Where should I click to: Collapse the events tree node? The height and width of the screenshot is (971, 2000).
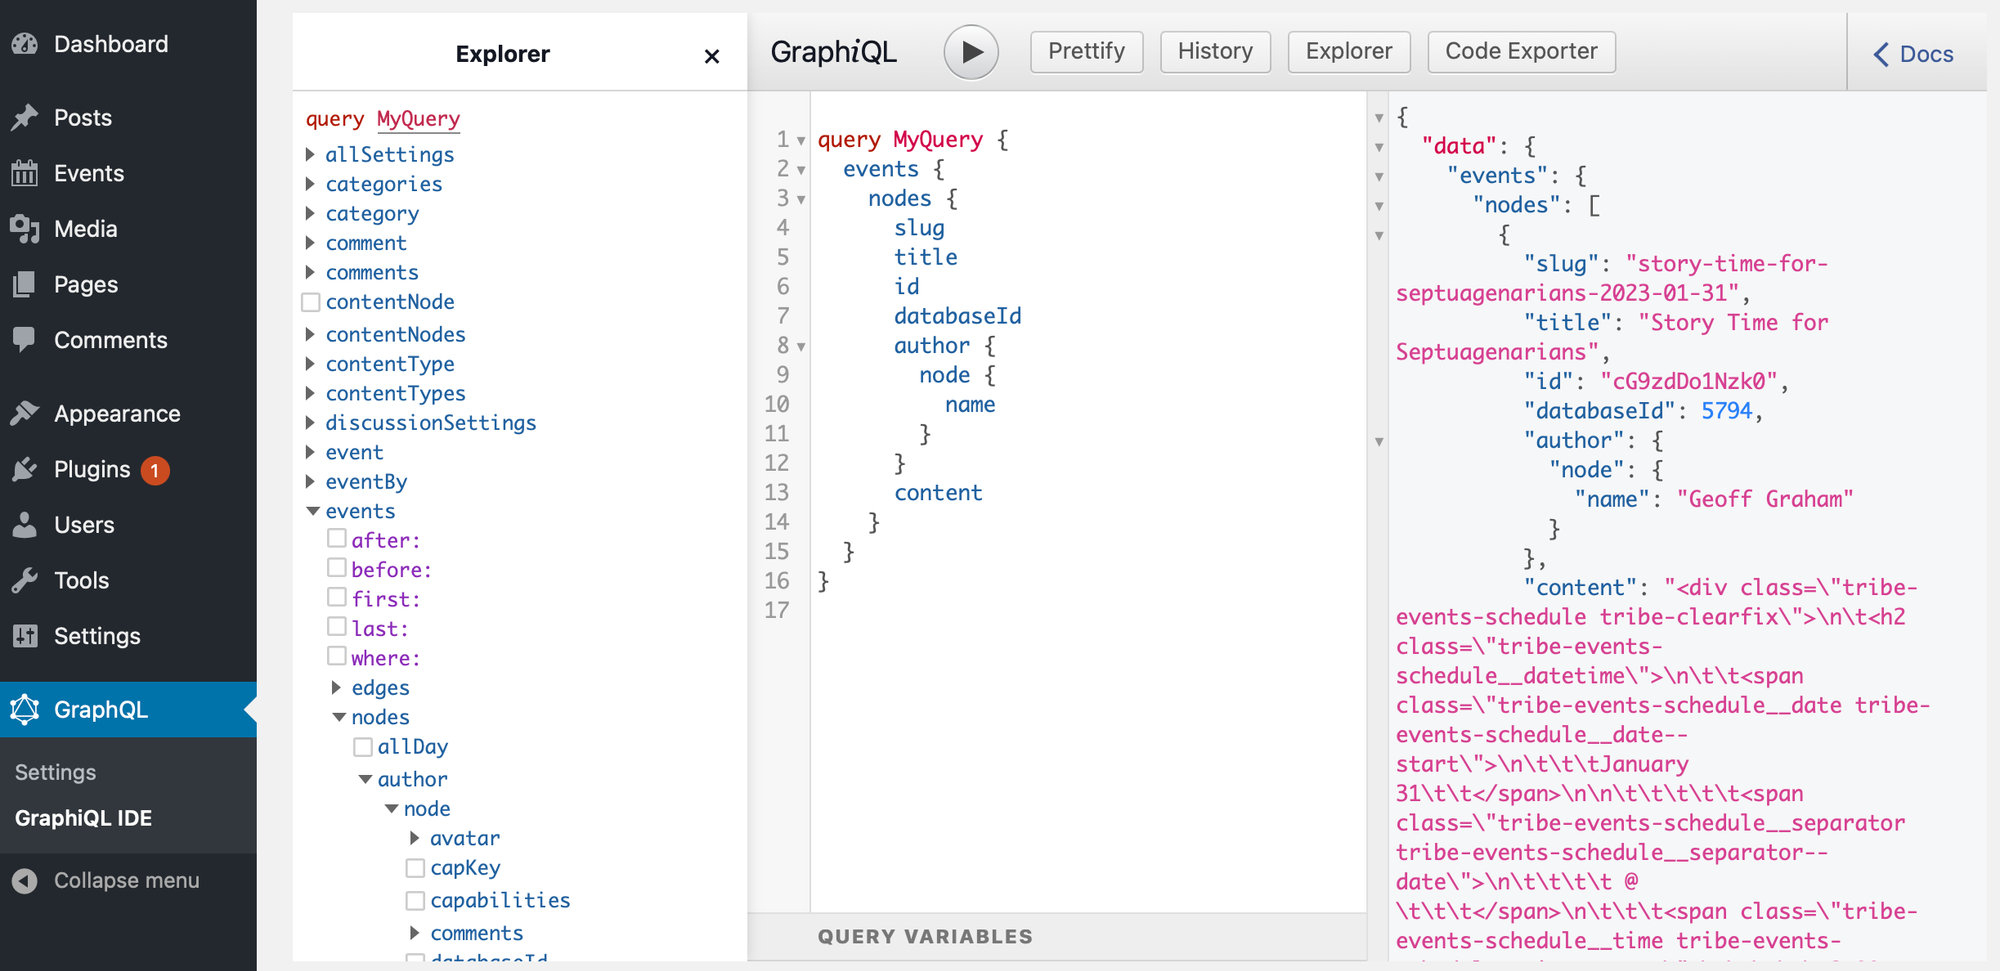pos(312,511)
